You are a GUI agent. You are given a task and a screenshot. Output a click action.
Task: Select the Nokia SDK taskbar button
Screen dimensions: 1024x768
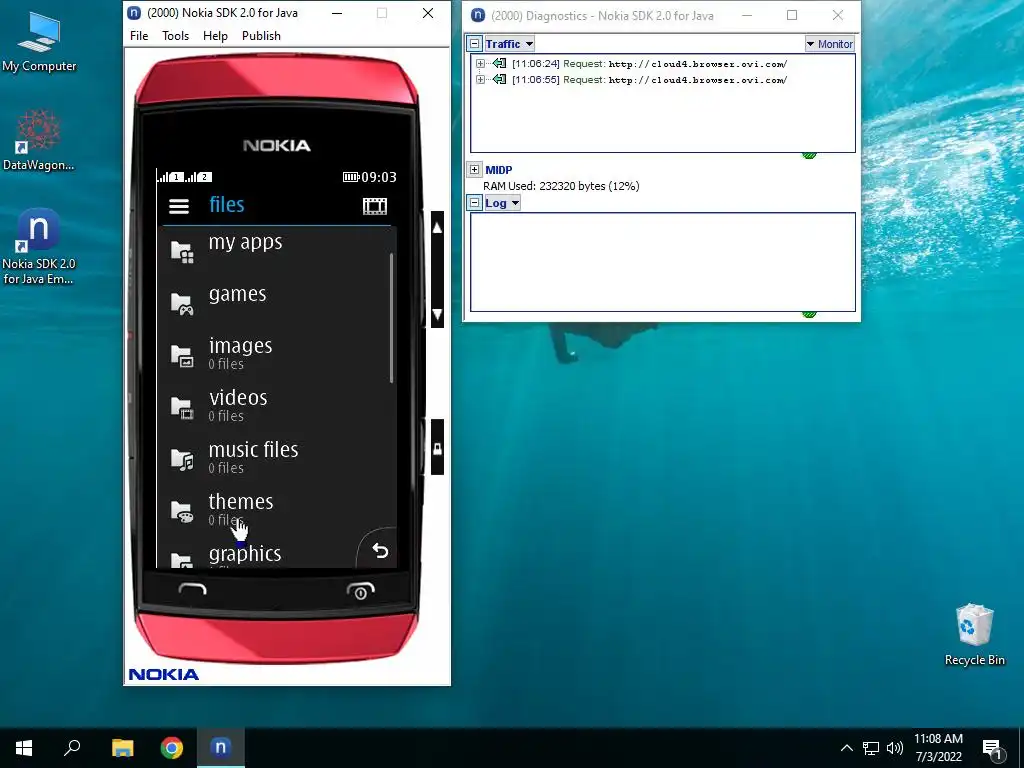click(x=221, y=747)
